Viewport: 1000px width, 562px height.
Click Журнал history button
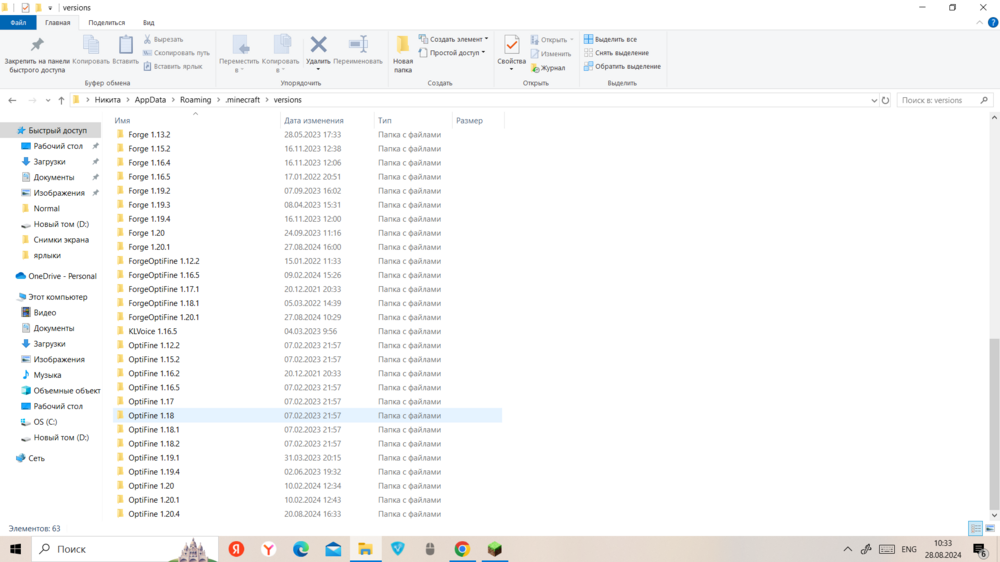point(548,68)
